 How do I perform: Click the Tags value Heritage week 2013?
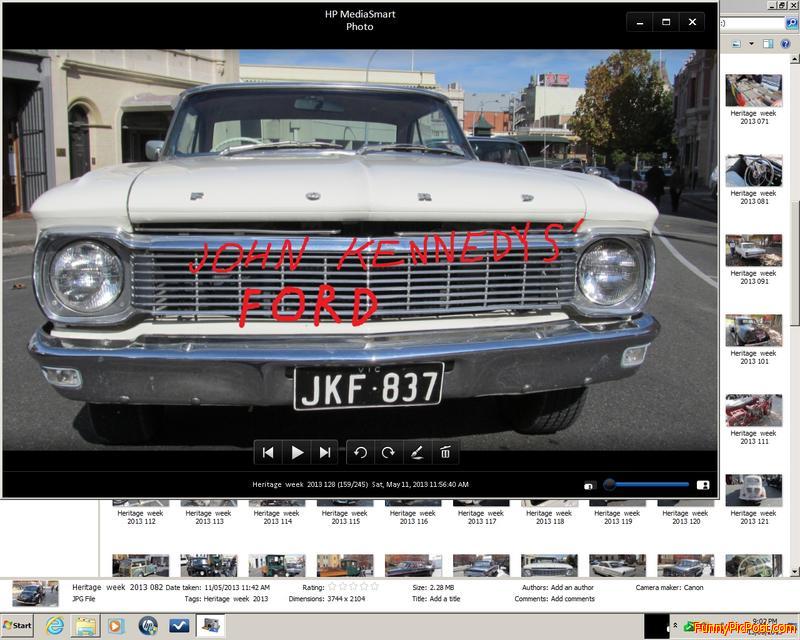236,599
